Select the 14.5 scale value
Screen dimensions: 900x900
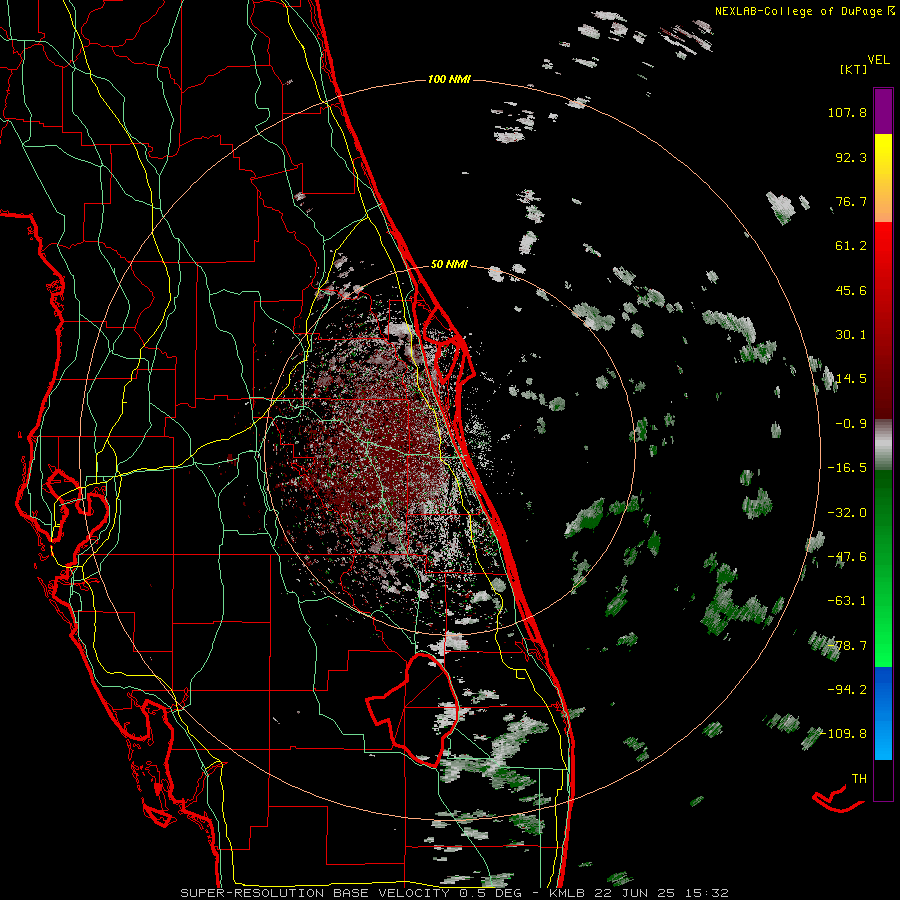coord(851,379)
